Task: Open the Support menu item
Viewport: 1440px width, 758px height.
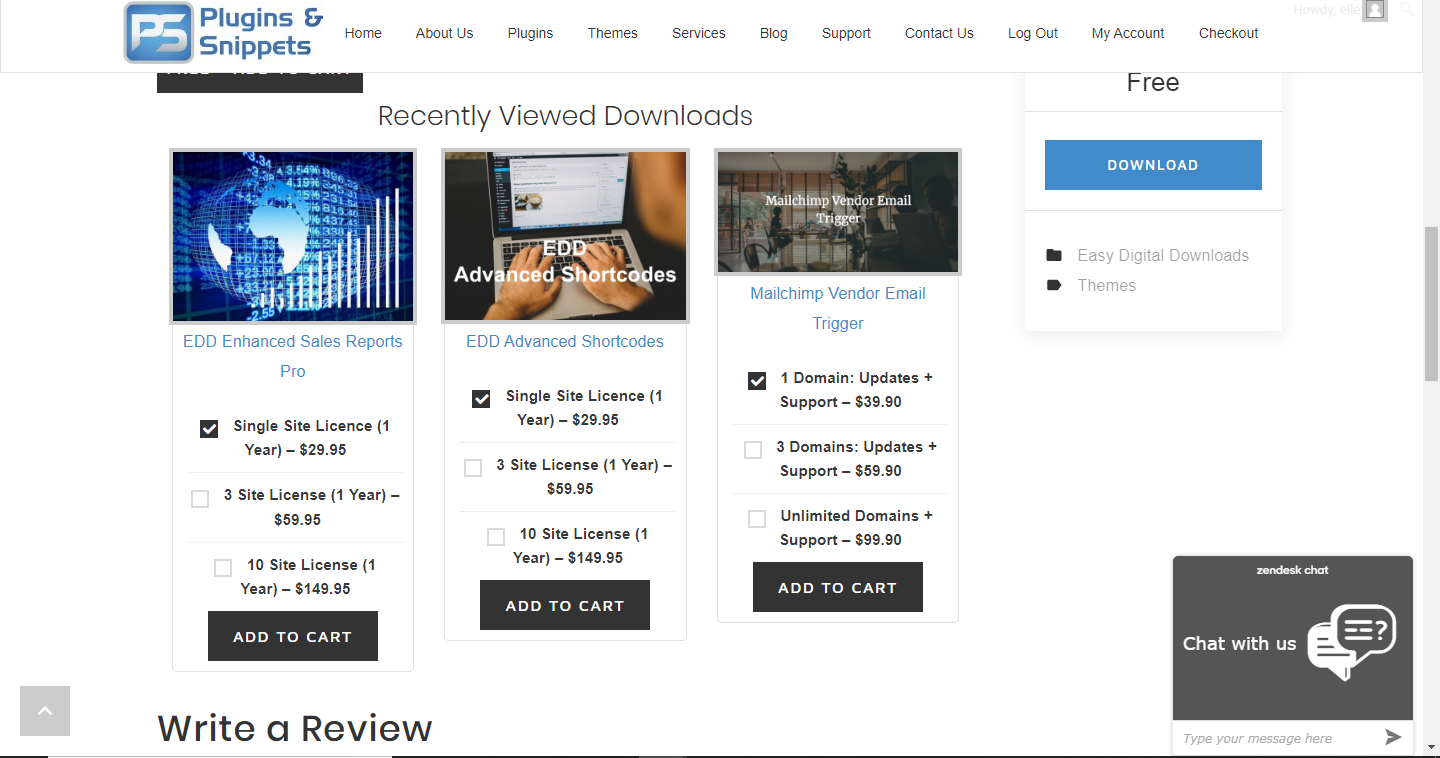Action: tap(846, 33)
